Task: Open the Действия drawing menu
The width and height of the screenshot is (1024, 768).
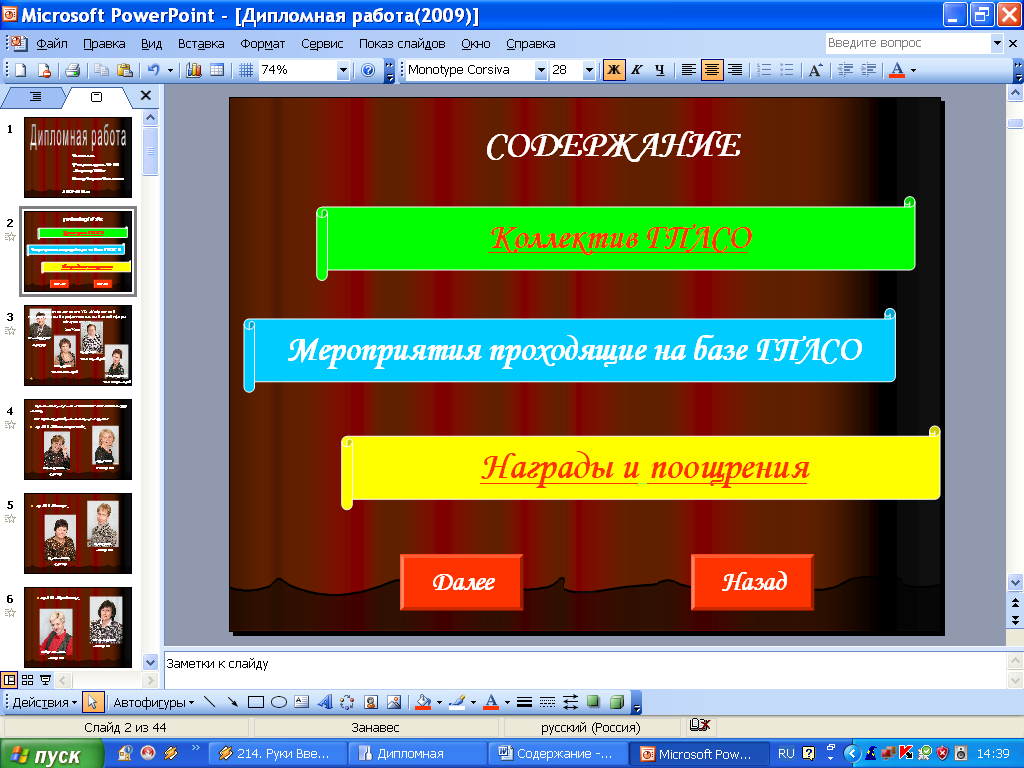Action: tap(44, 703)
